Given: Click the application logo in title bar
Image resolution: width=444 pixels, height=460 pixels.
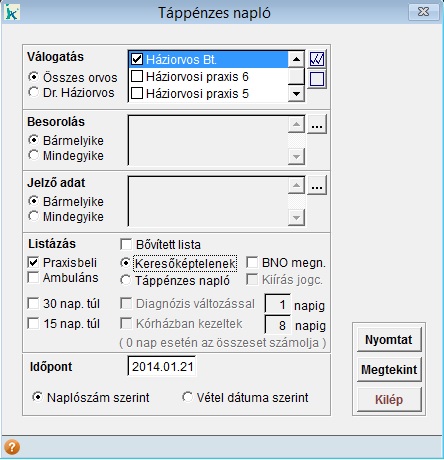Looking at the screenshot, I should [x=12, y=12].
